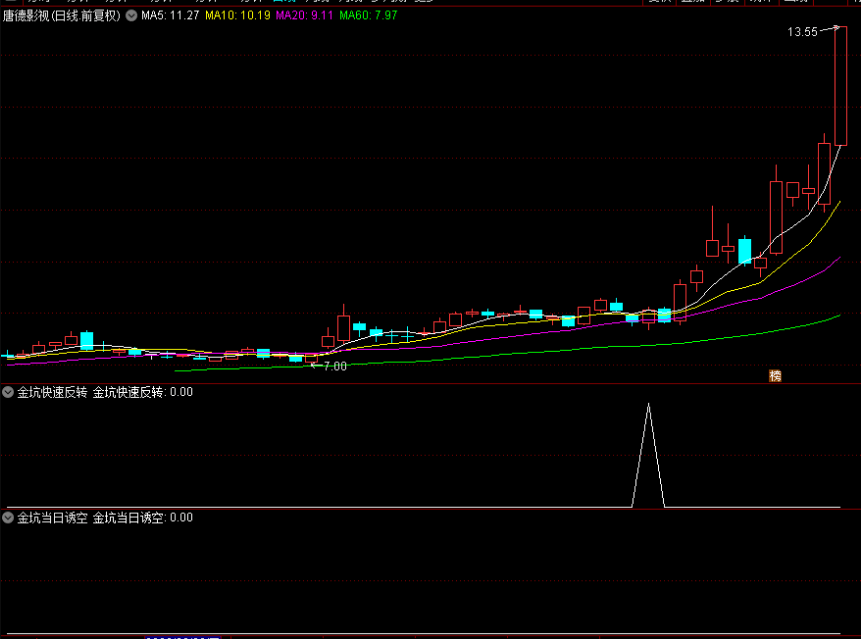Select the green MA60: 7.97 label
The width and height of the screenshot is (861, 639).
[x=368, y=15]
